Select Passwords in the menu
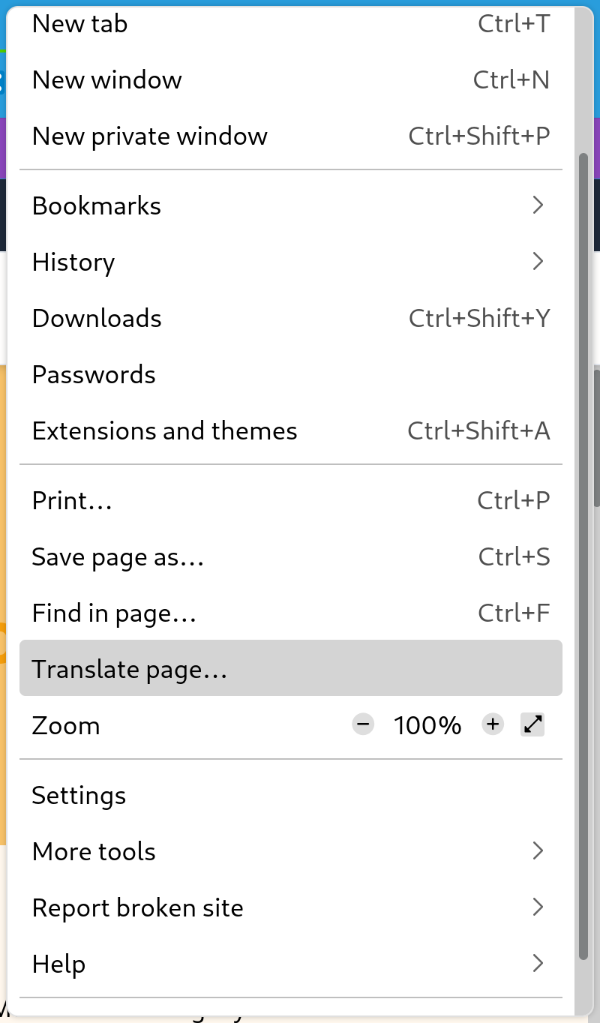Viewport: 600px width, 1023px height. pos(94,375)
